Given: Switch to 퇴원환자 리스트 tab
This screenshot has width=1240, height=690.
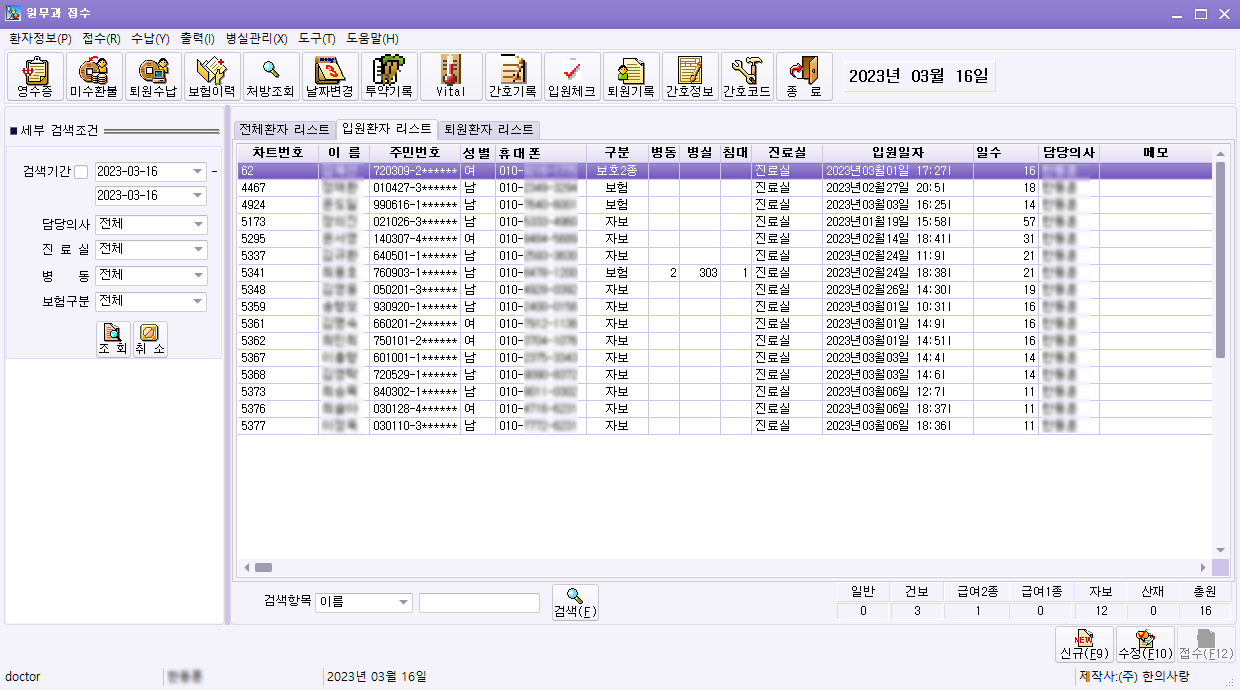Looking at the screenshot, I should point(489,130).
